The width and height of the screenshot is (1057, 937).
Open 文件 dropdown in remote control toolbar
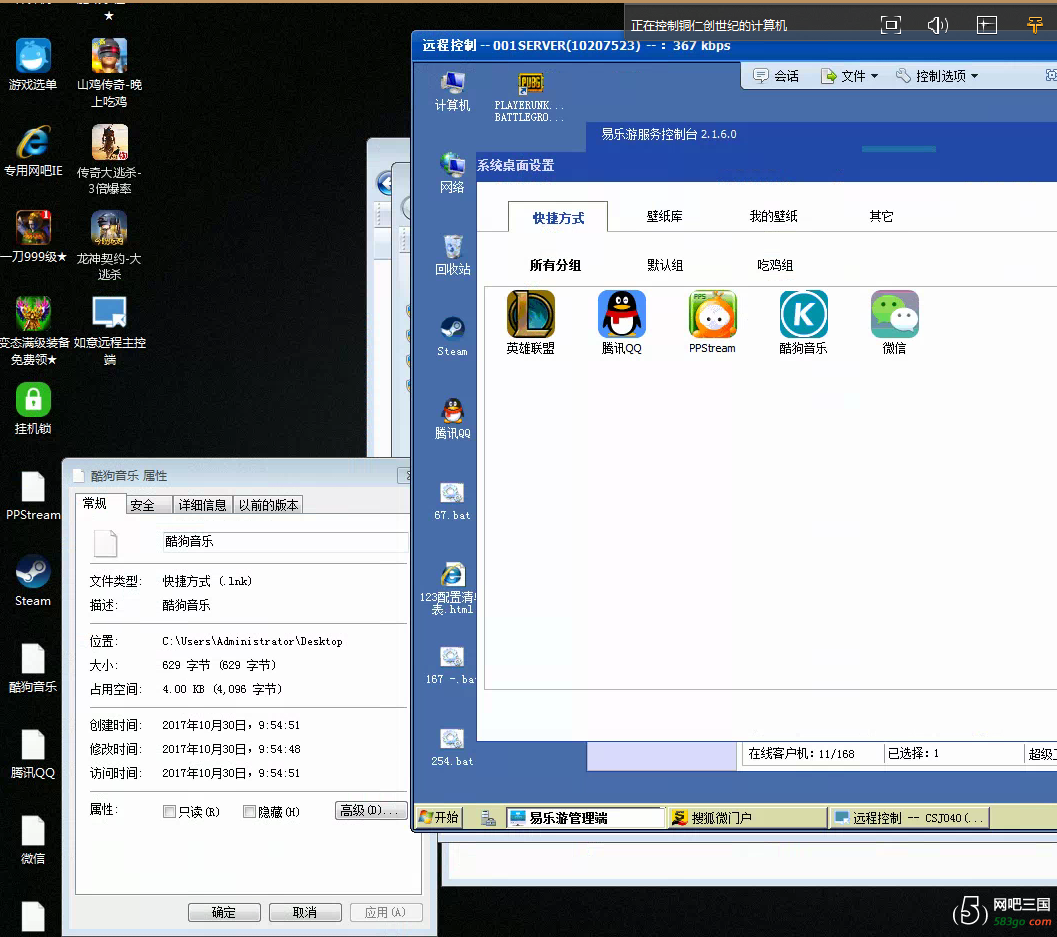point(849,76)
